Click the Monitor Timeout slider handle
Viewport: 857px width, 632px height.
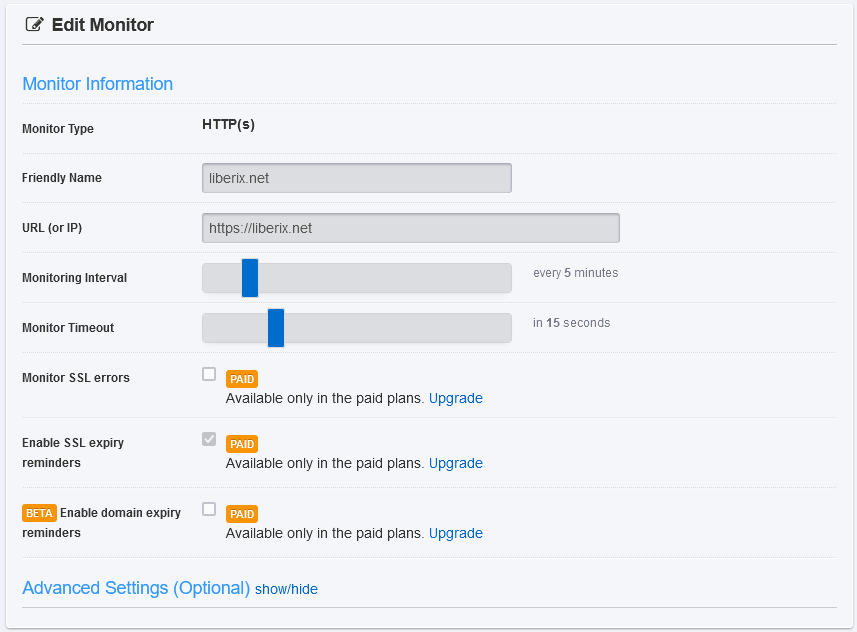pyautogui.click(x=276, y=328)
